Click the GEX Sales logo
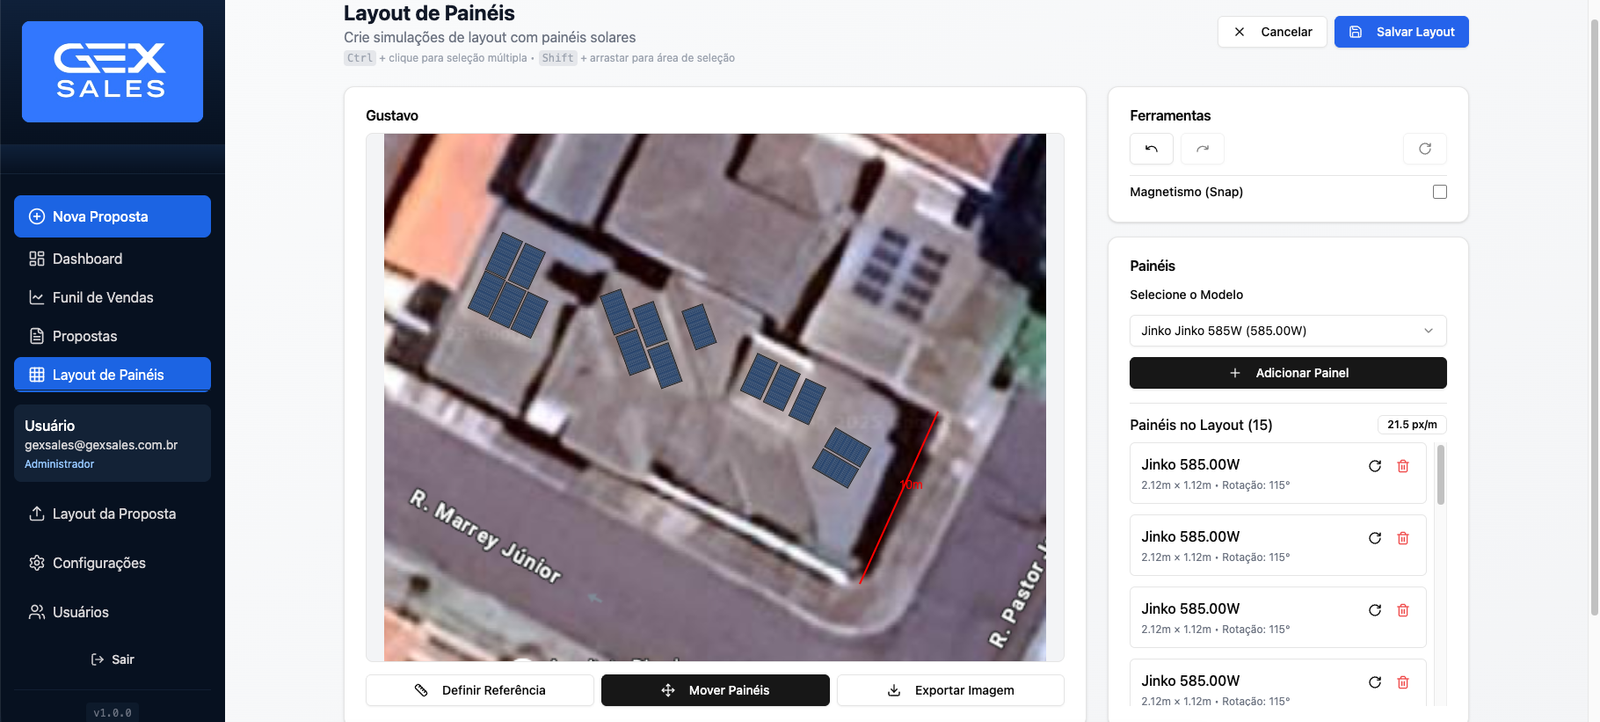The image size is (1600, 722). tap(112, 72)
